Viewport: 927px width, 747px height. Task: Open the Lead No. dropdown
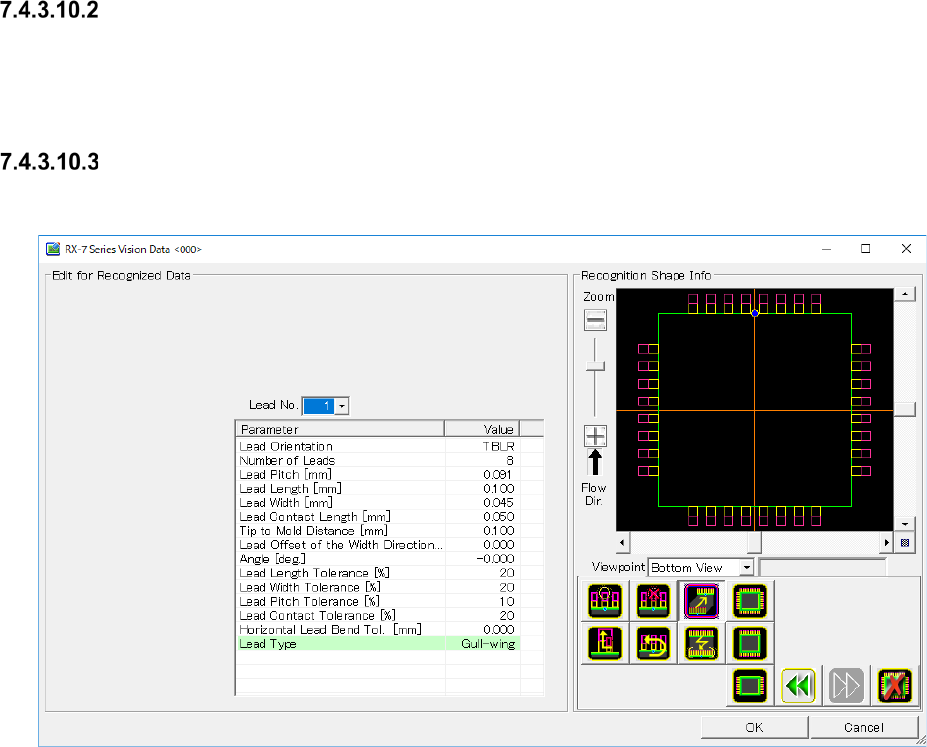(342, 406)
